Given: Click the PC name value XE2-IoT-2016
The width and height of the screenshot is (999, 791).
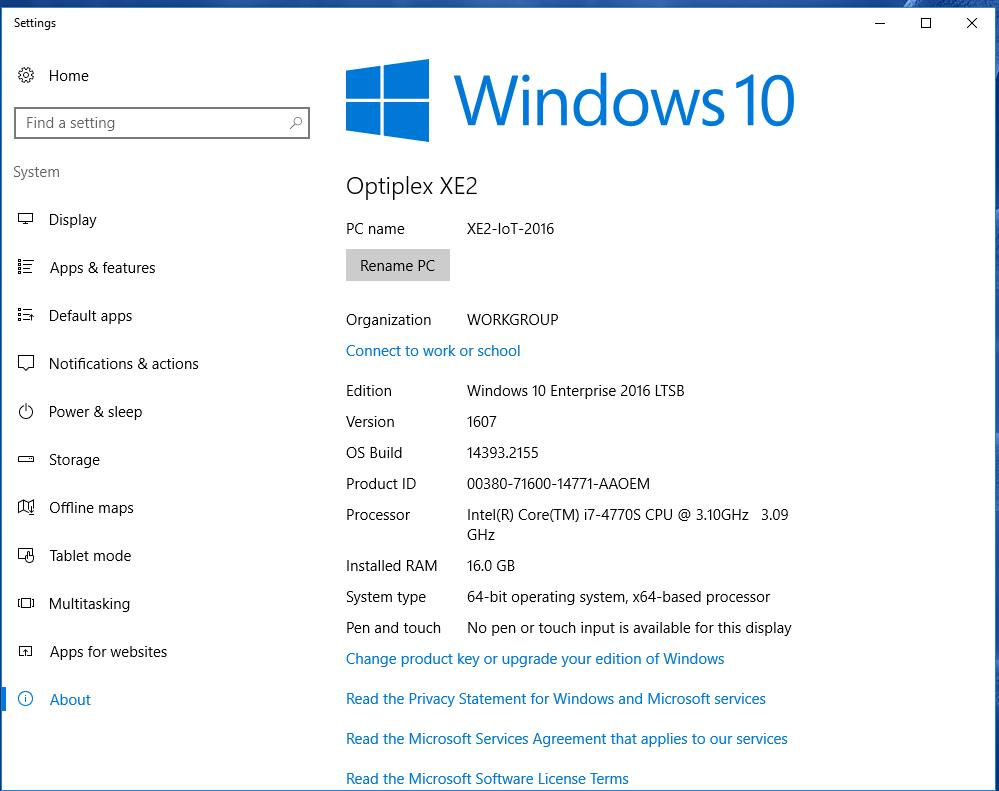Looking at the screenshot, I should pos(510,229).
